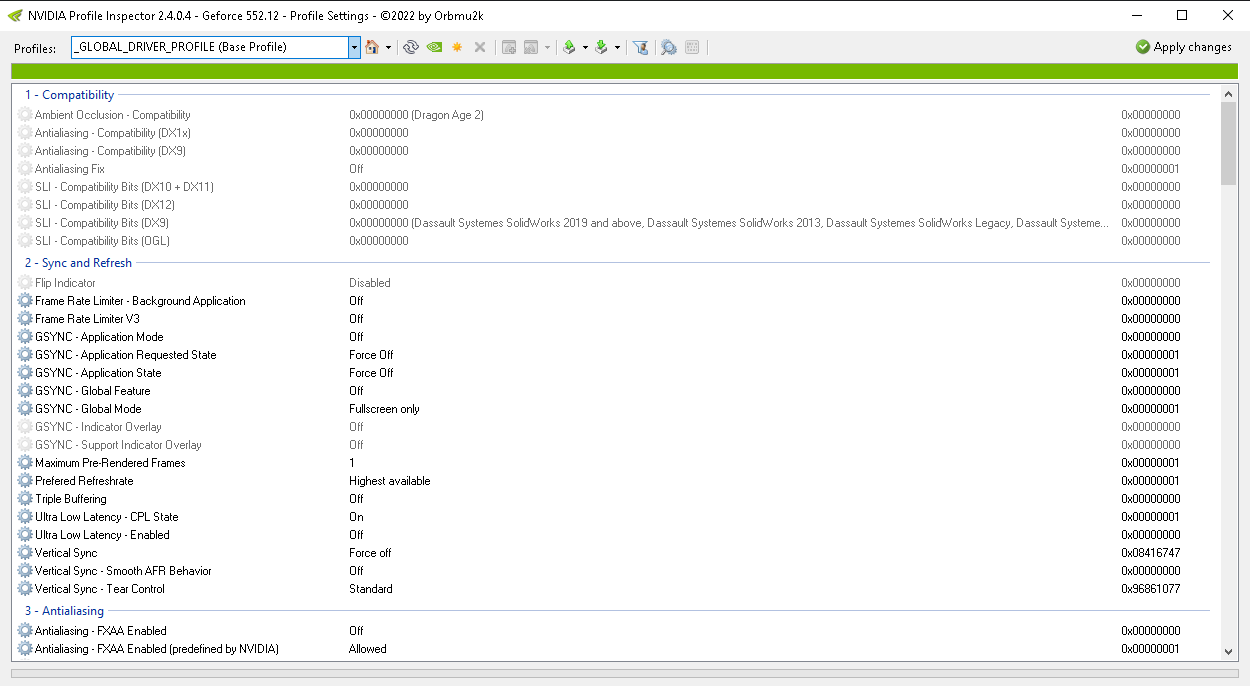1250x686 pixels.
Task: Select the Vertical Sync - Smooth AFR Behavior row
Action: [x=614, y=571]
